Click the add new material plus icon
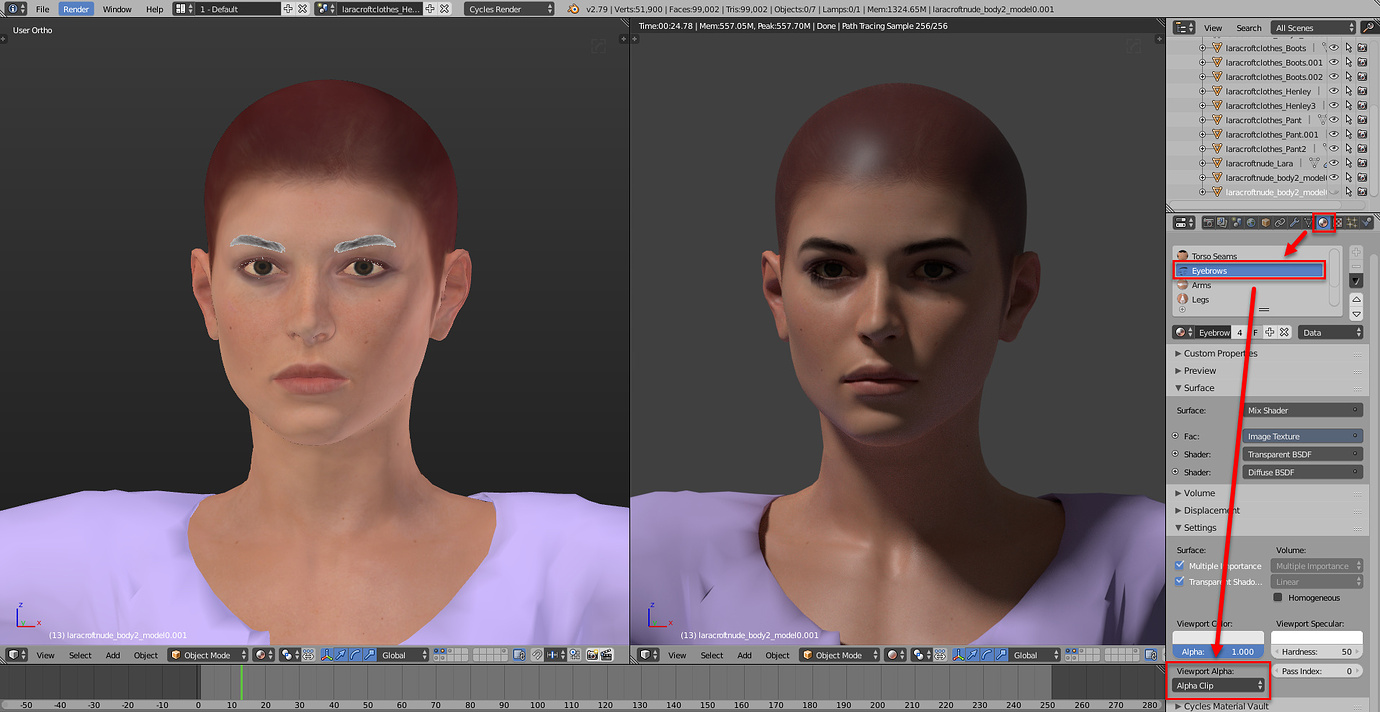Screen dimensions: 1380x712 pos(1270,332)
